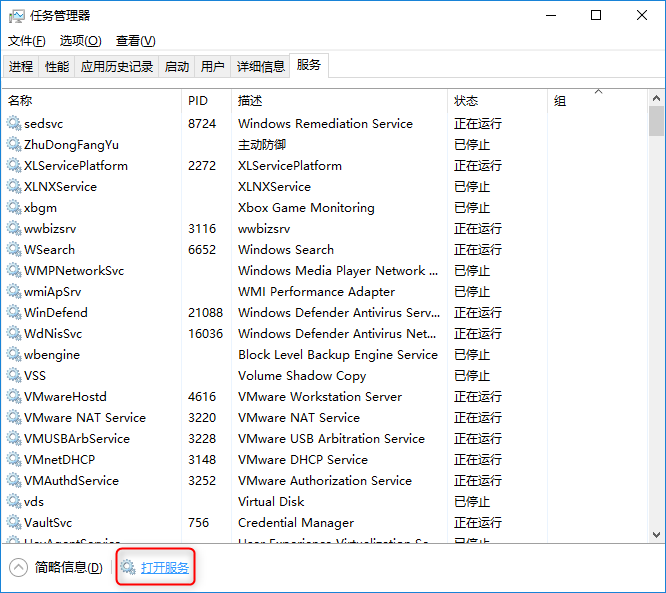The height and width of the screenshot is (593, 666).
Task: Go to the 用户 tab
Action: point(212,66)
